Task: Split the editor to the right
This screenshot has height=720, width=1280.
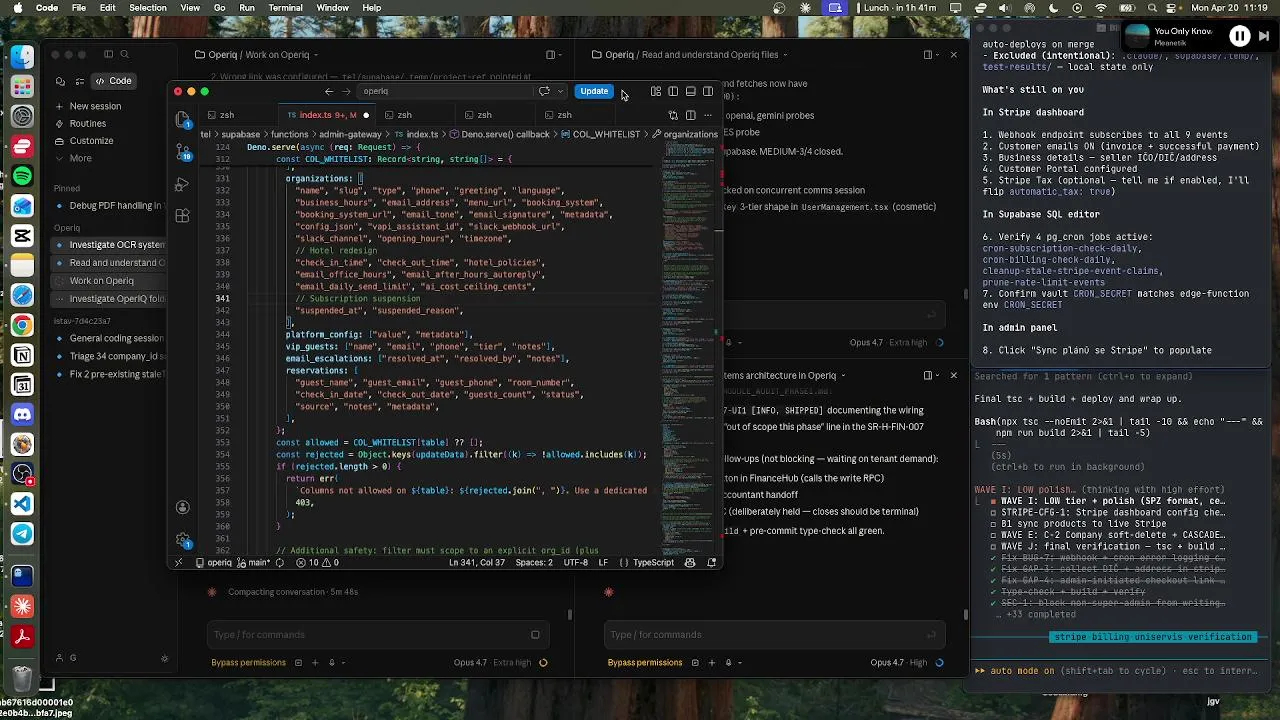Action: tap(690, 115)
